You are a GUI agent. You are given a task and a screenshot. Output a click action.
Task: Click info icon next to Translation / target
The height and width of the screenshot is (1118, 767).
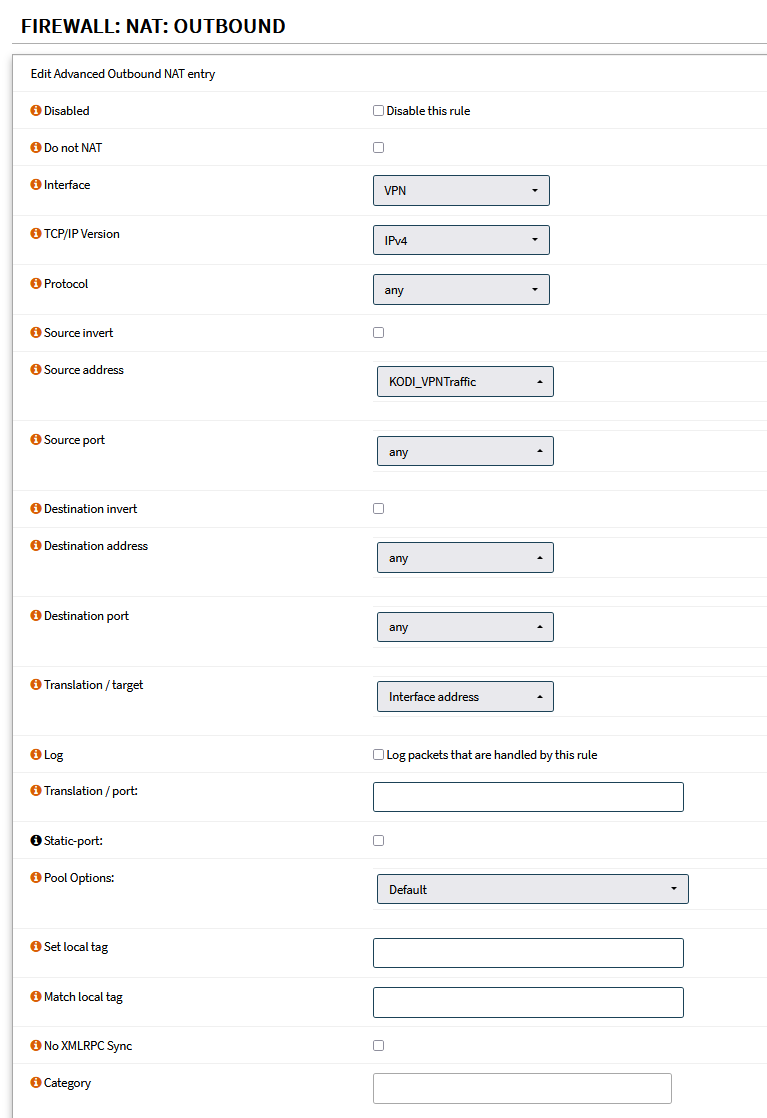coord(36,685)
